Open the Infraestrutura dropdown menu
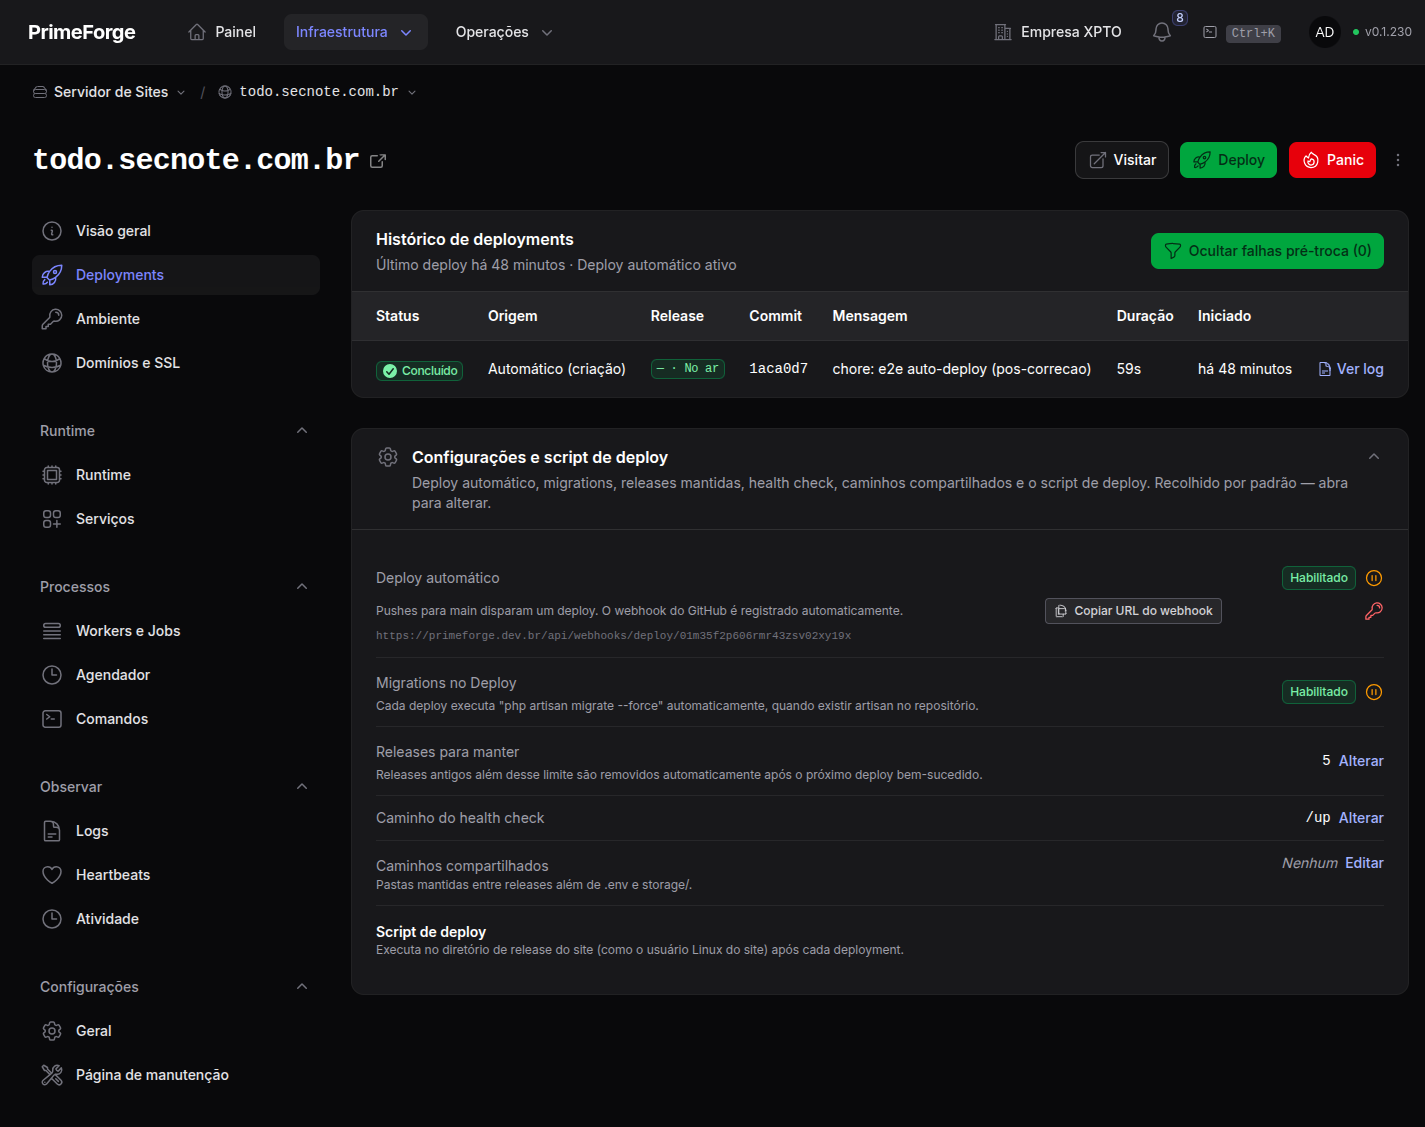The width and height of the screenshot is (1425, 1127). (x=355, y=32)
